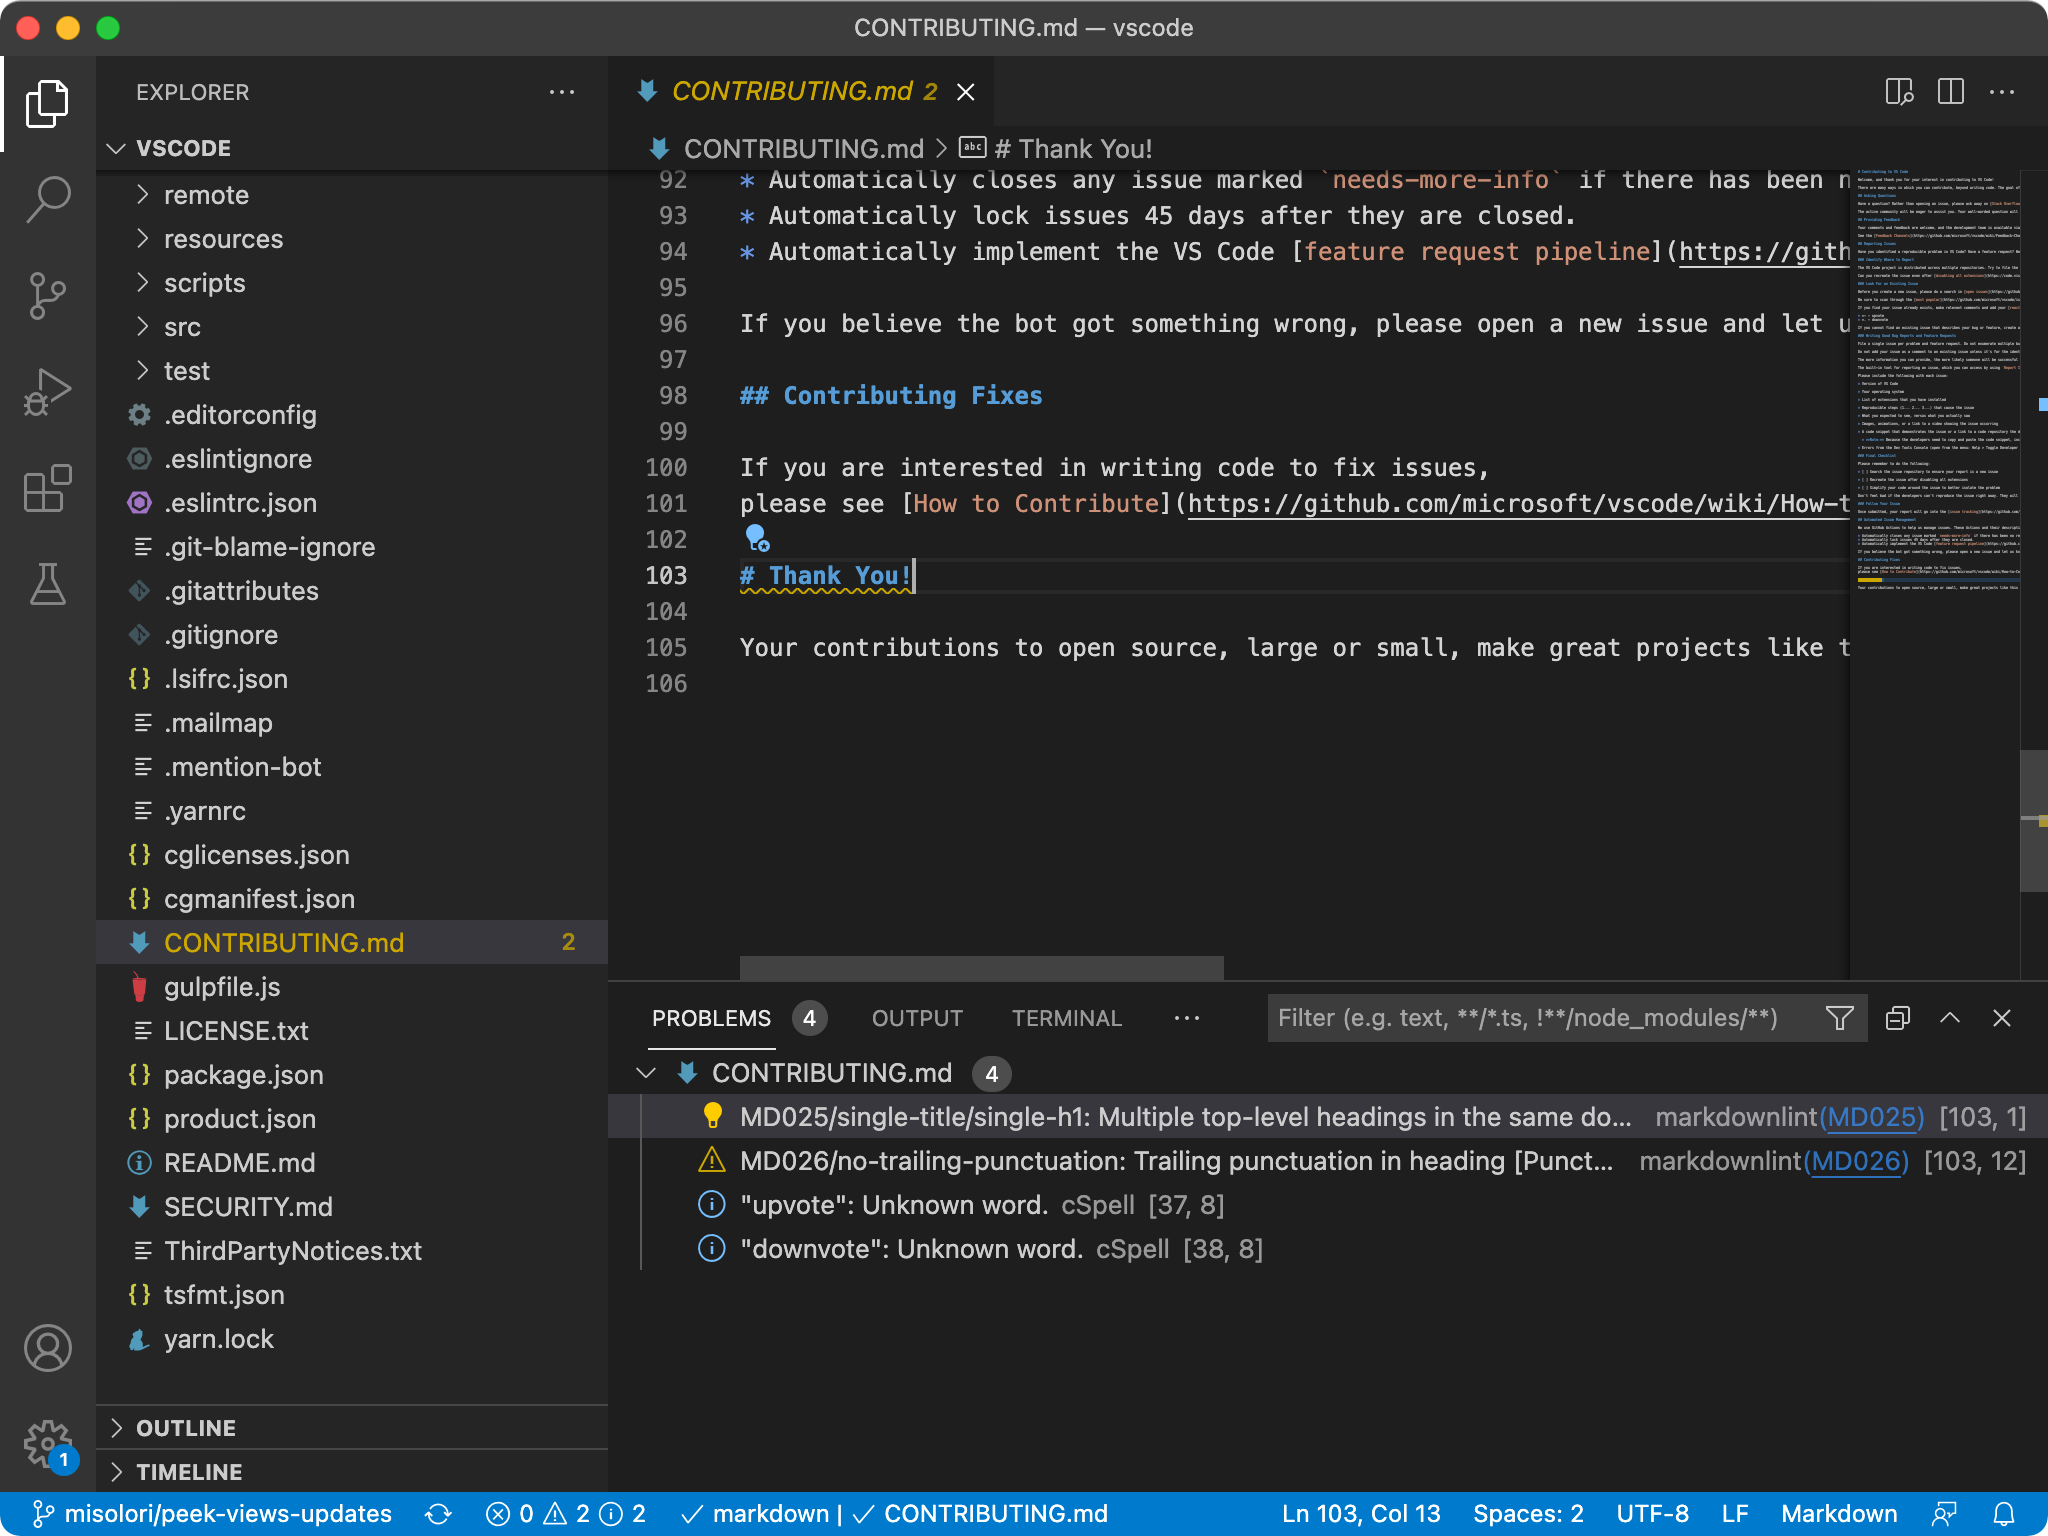Switch to the OUTPUT tab
This screenshot has height=1536, width=2048.
tap(916, 1018)
